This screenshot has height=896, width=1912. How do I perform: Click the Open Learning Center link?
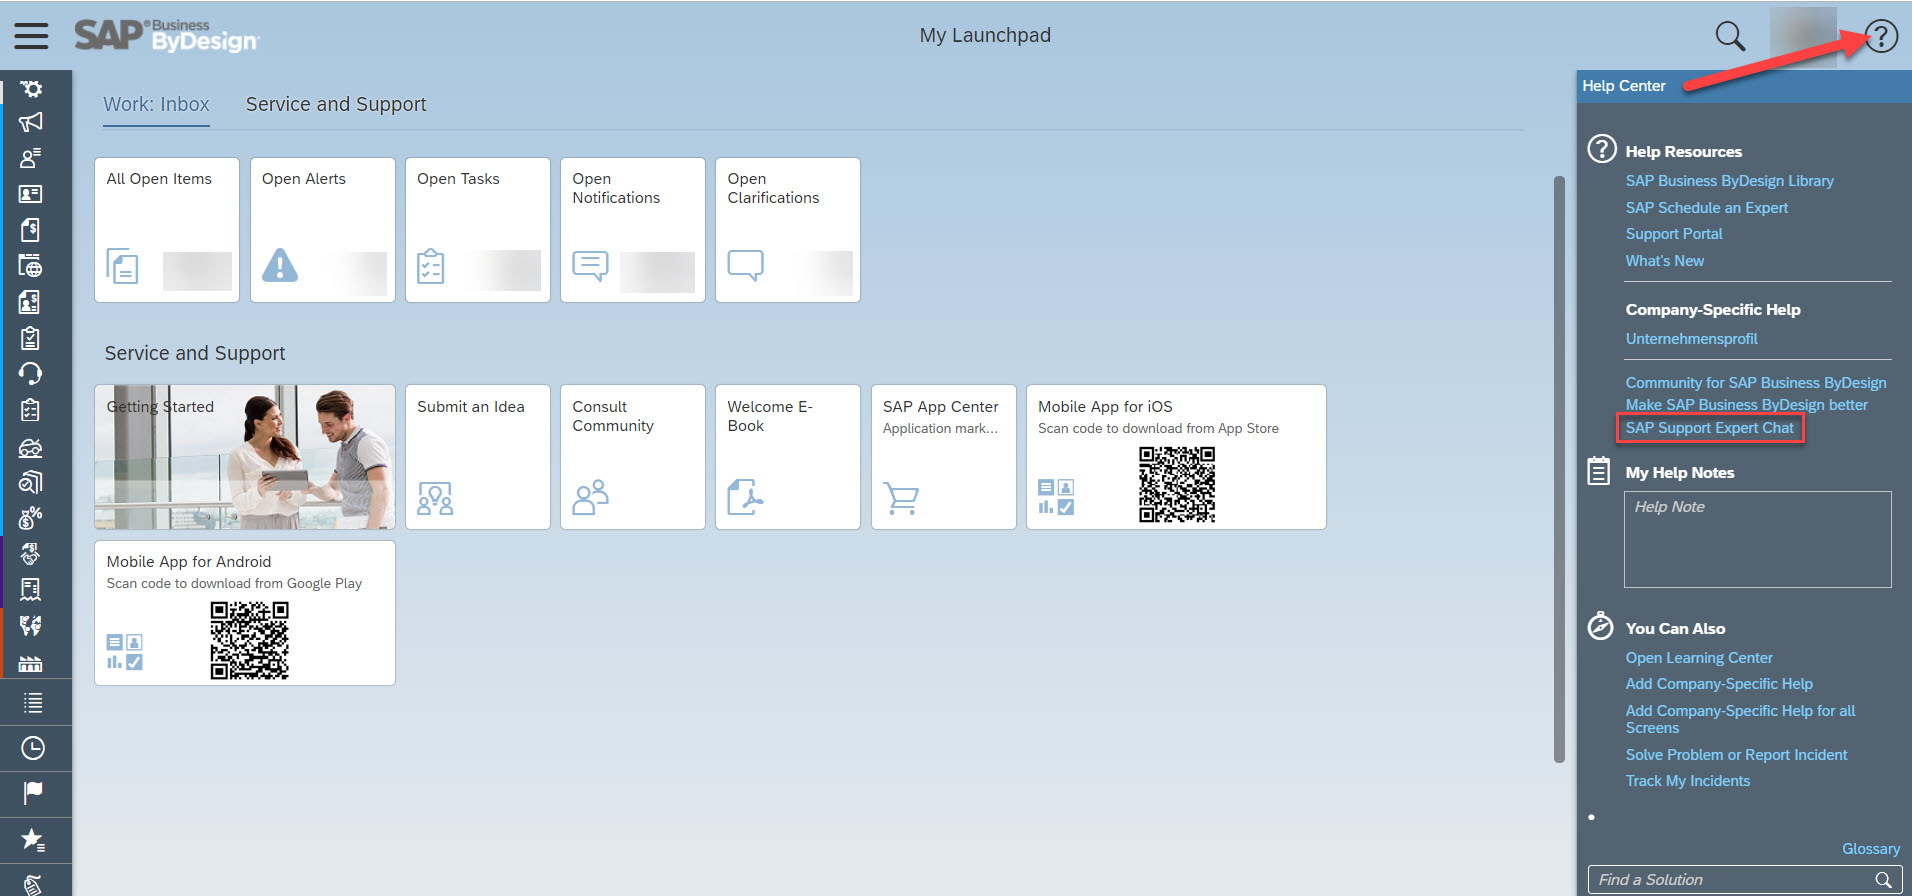(x=1698, y=658)
